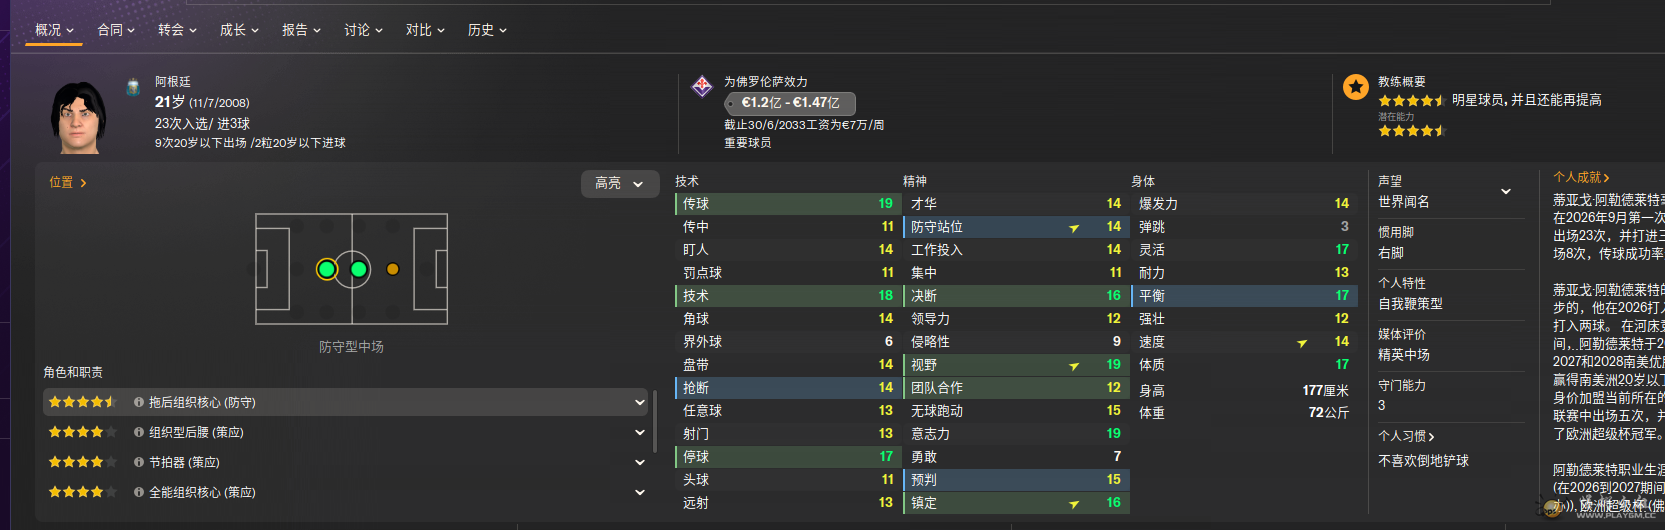Image resolution: width=1665 pixels, height=530 pixels.
Task: Select the highlighted left midfield position dot
Action: (x=327, y=269)
